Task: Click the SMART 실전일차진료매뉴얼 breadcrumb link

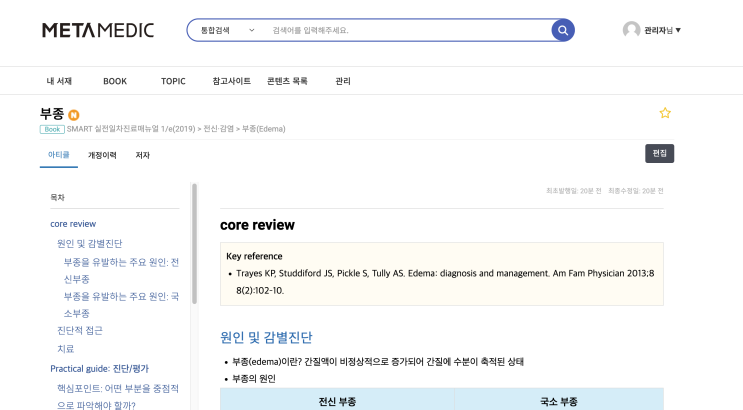Action: [x=131, y=129]
